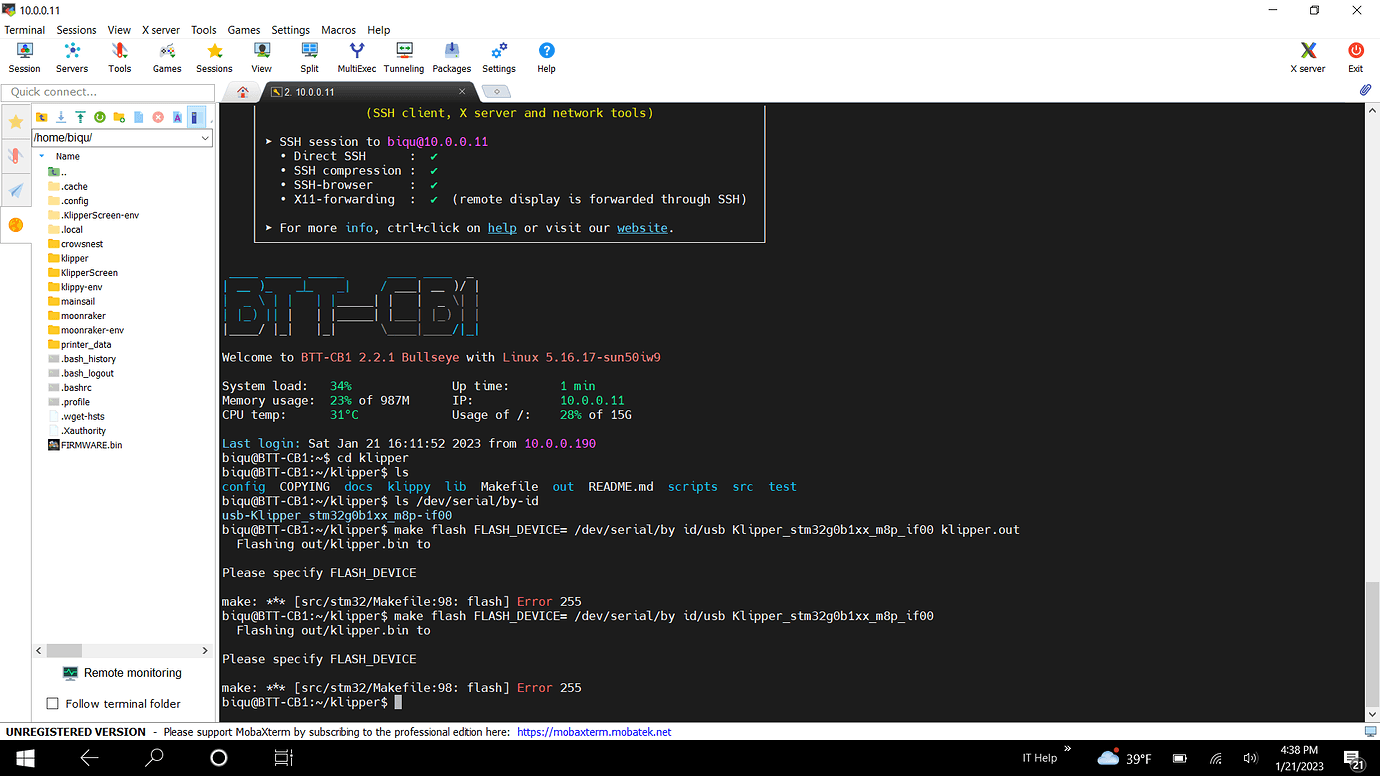
Task: Open the MultiExec toolbar icon
Action: coord(356,56)
